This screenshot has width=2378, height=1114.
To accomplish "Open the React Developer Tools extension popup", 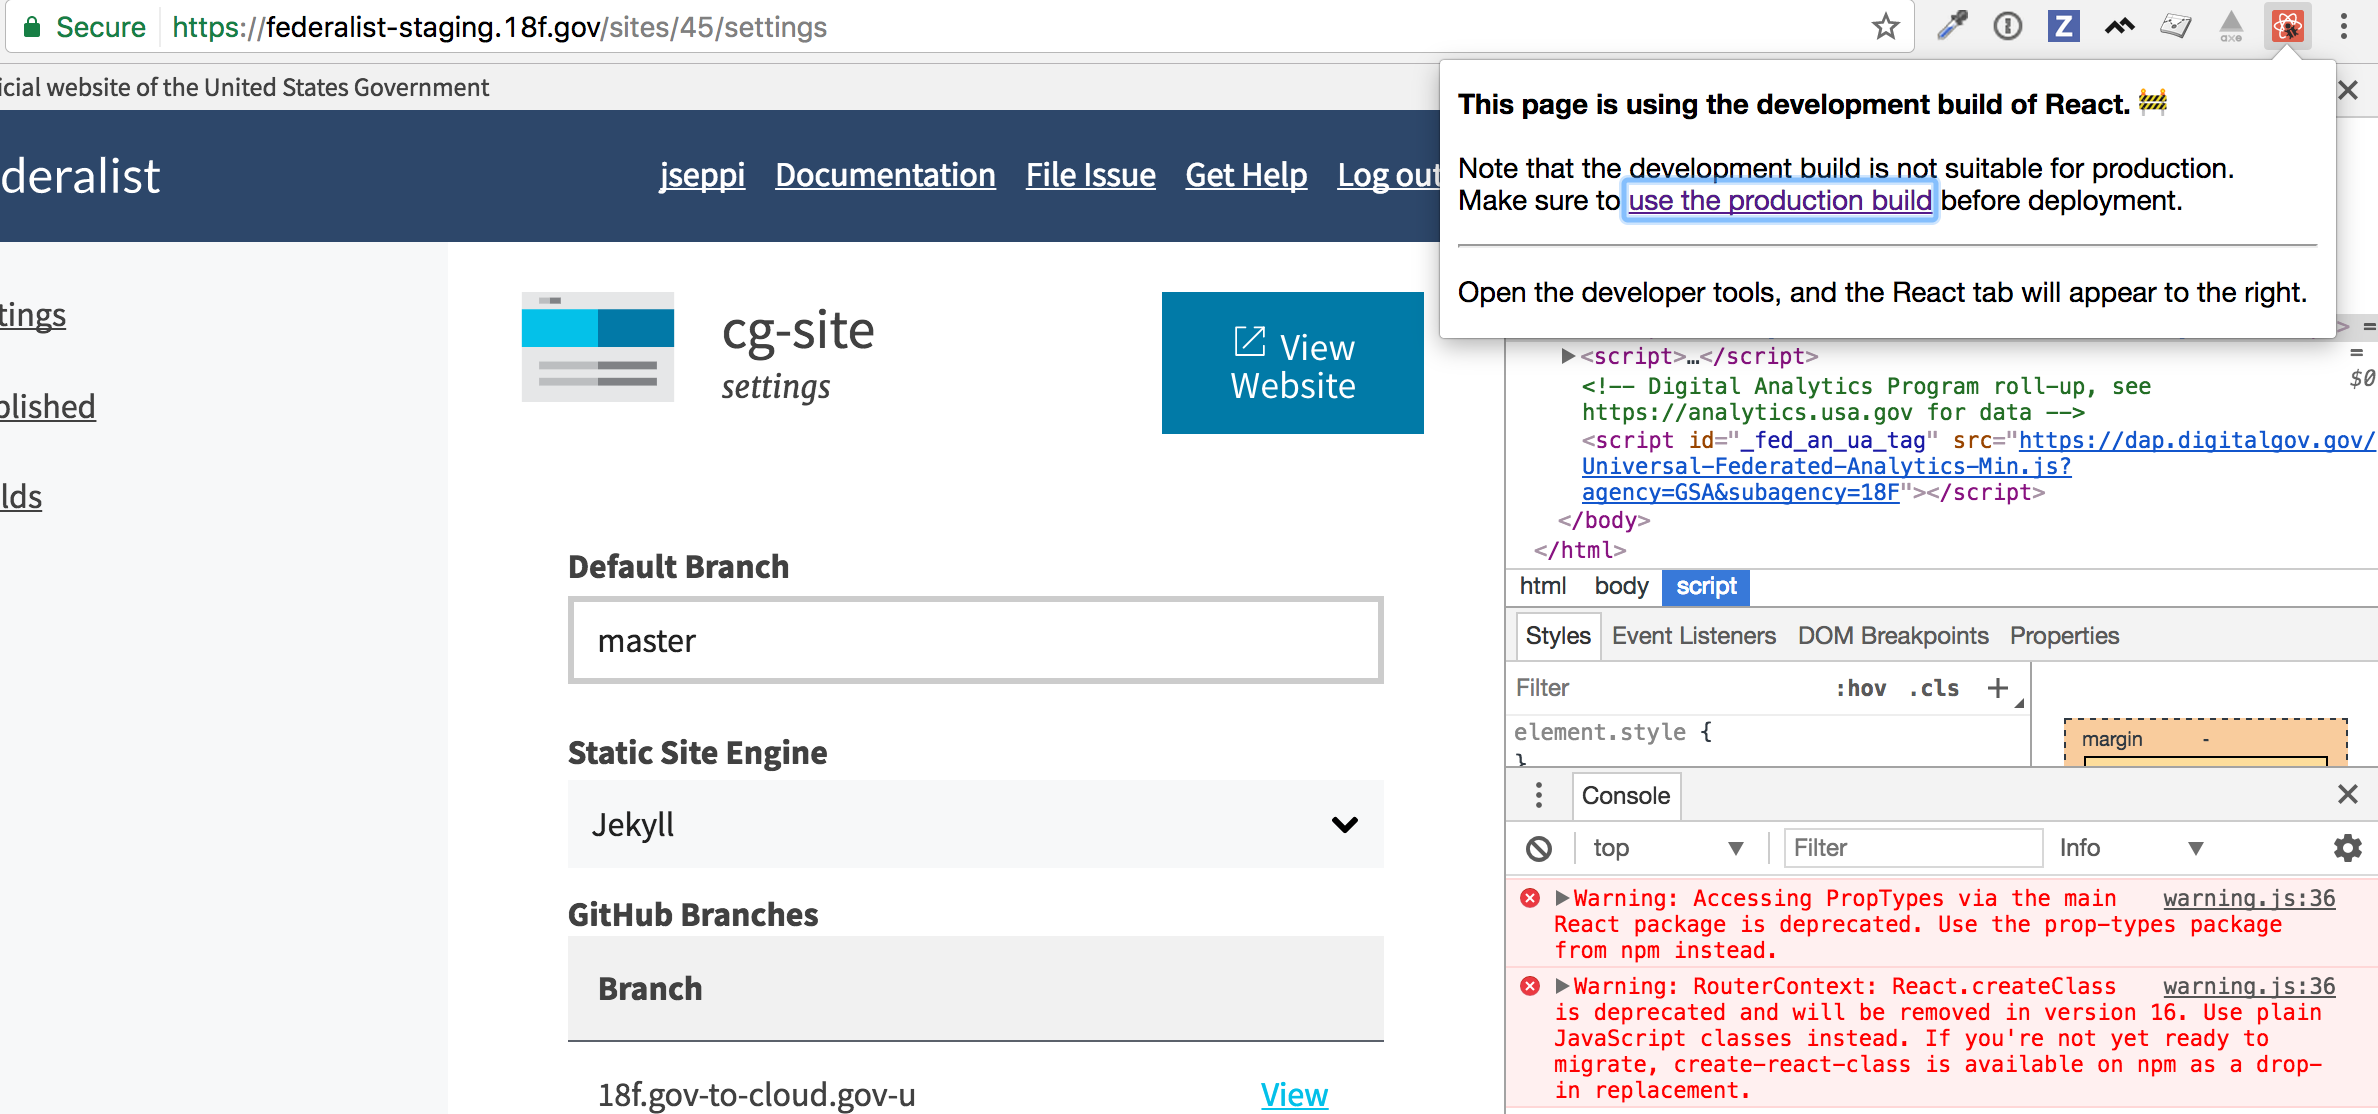I will click(x=2288, y=27).
